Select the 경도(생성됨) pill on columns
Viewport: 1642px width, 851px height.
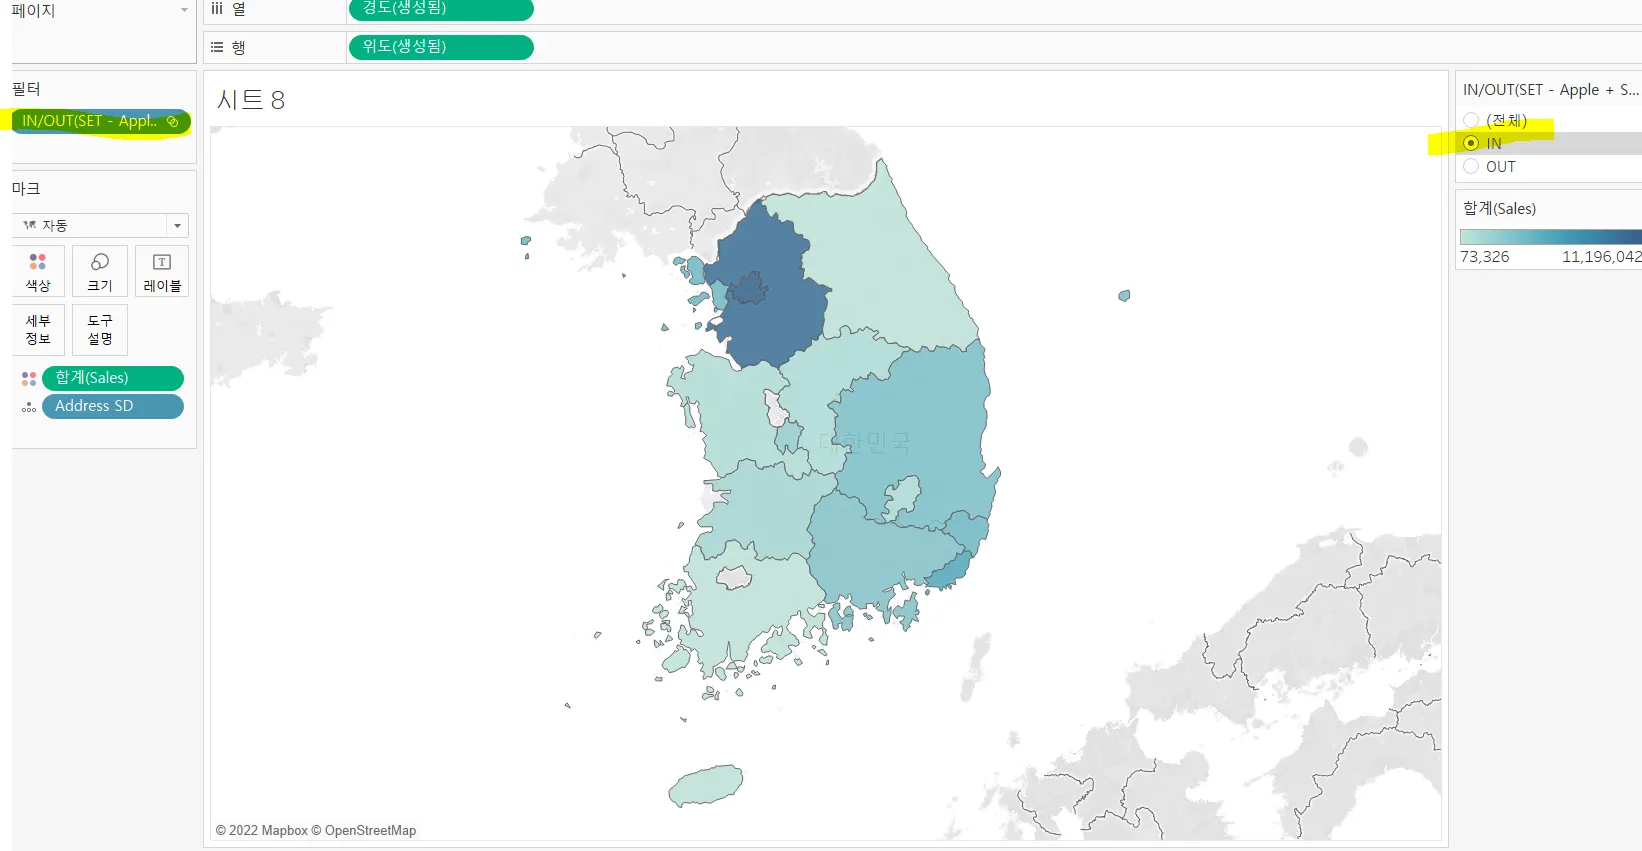[x=441, y=9]
